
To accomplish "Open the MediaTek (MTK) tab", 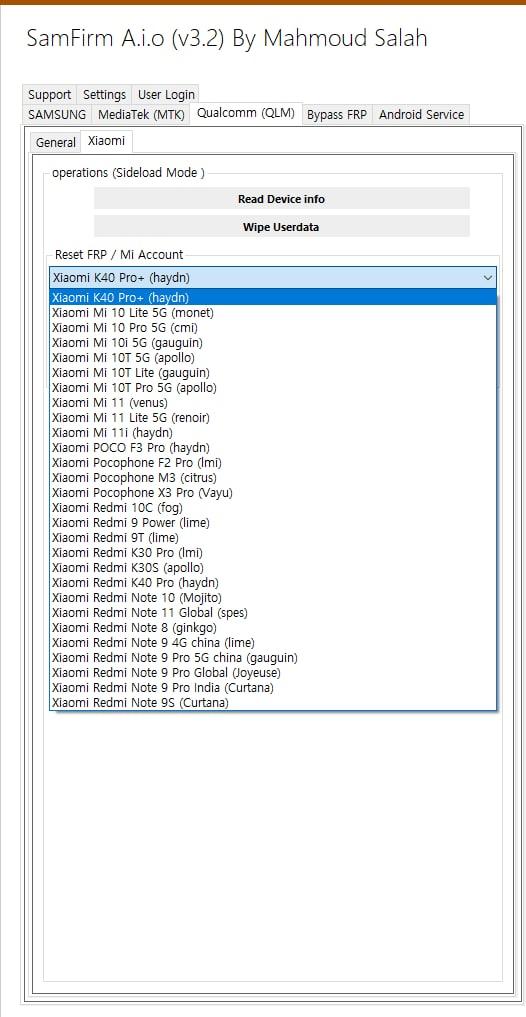I will (x=141, y=115).
